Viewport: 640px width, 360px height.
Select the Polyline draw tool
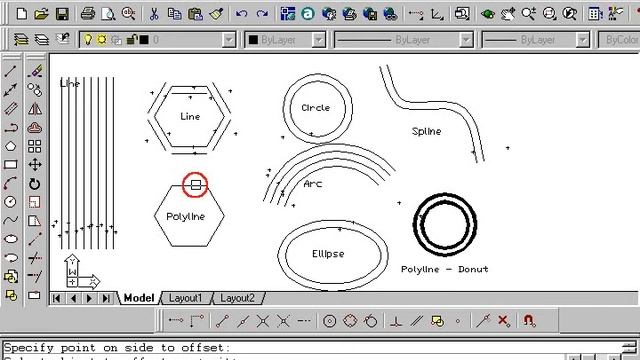coord(11,128)
